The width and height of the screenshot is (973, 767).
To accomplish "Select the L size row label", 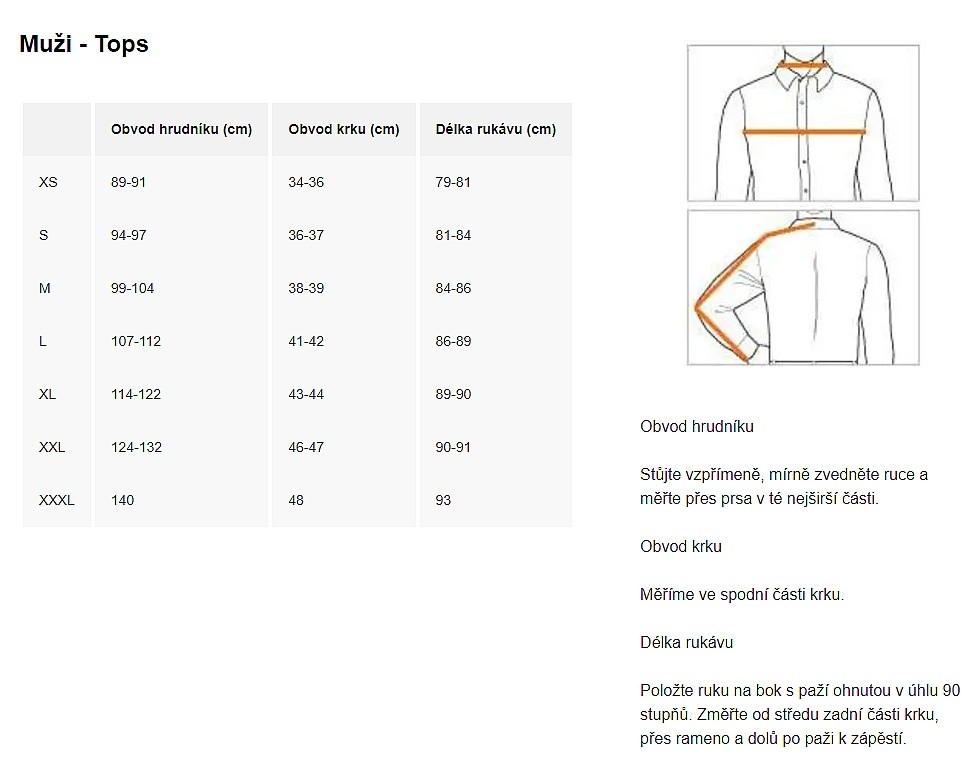I will [43, 341].
